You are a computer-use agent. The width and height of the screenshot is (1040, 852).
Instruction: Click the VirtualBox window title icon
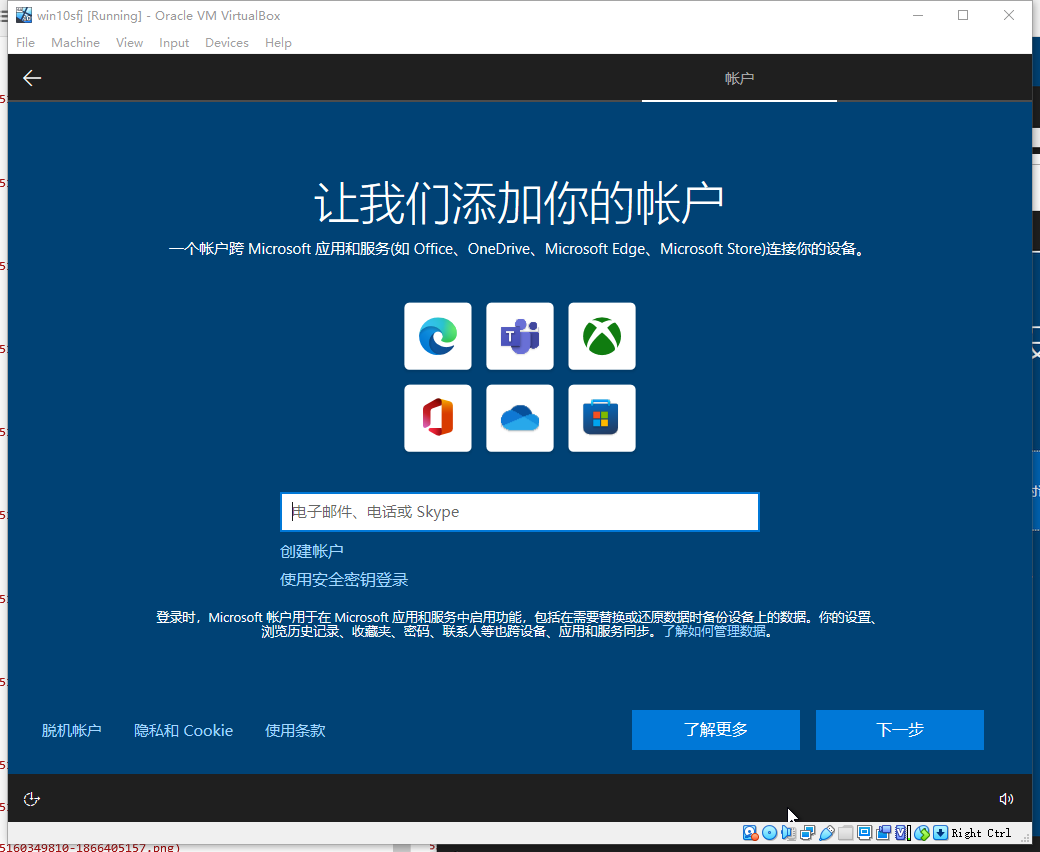pos(24,15)
